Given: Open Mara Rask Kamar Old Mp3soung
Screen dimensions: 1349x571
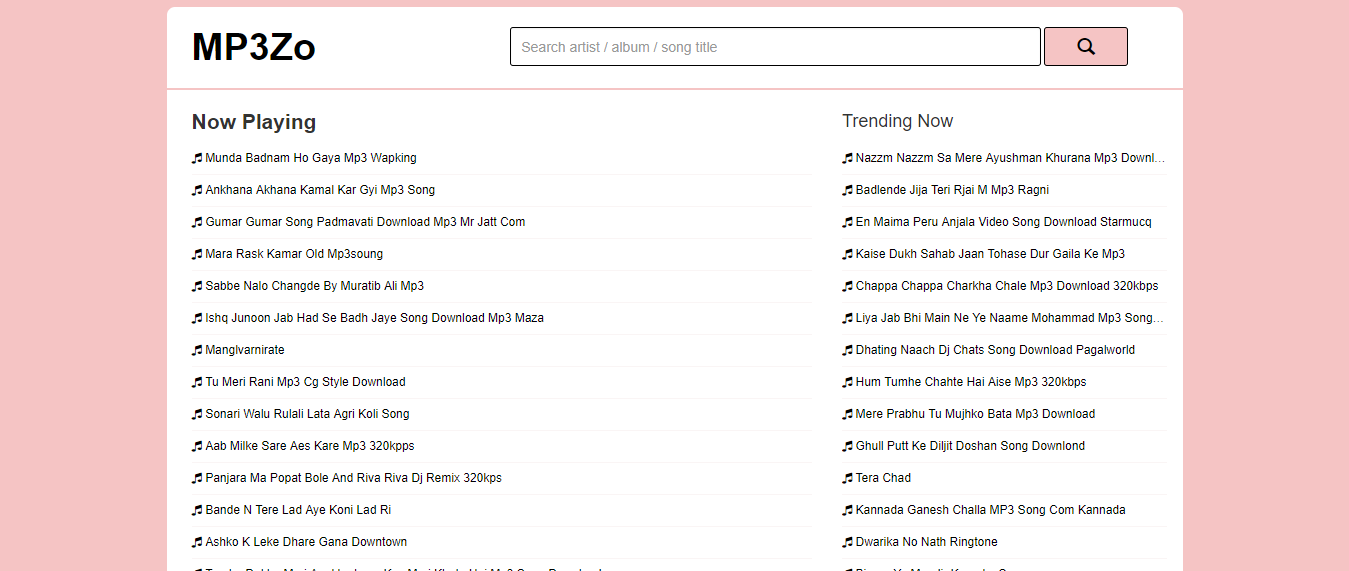Looking at the screenshot, I should (294, 254).
